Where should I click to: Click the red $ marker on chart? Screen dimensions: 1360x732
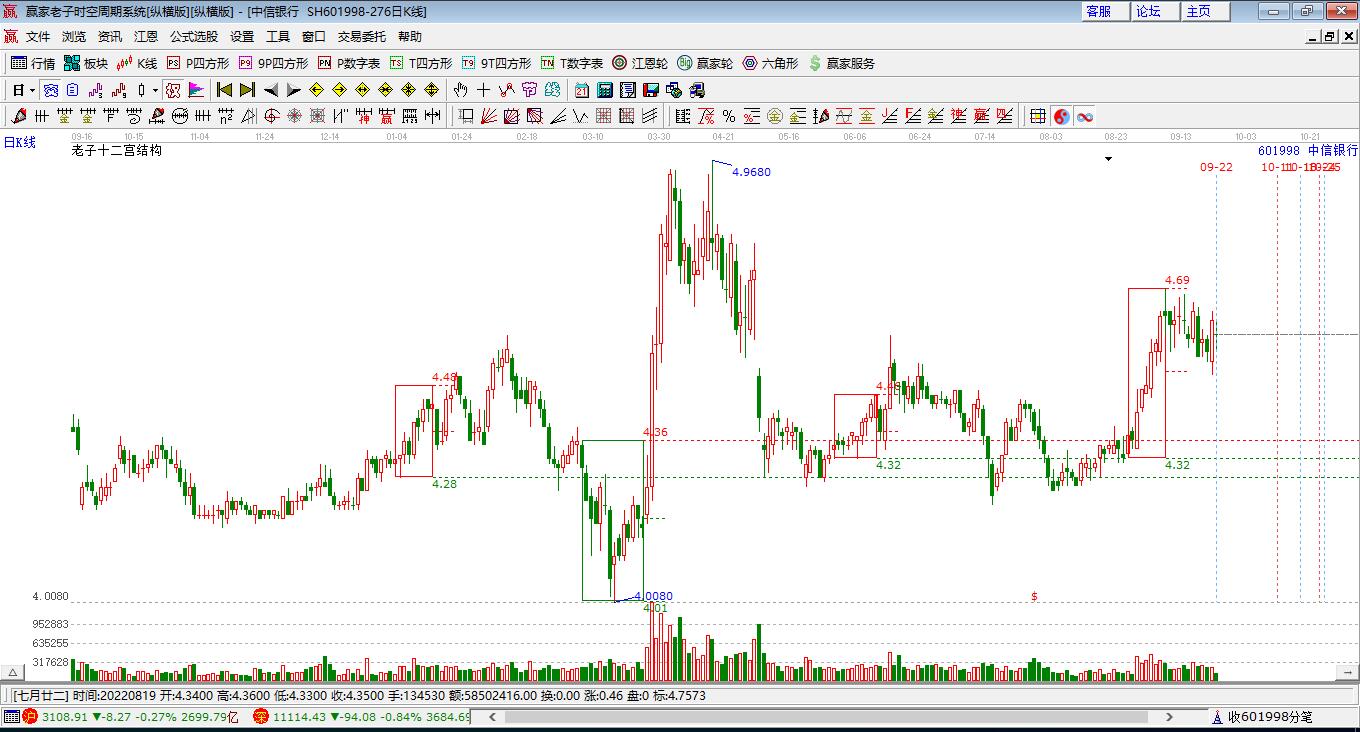click(x=1034, y=596)
